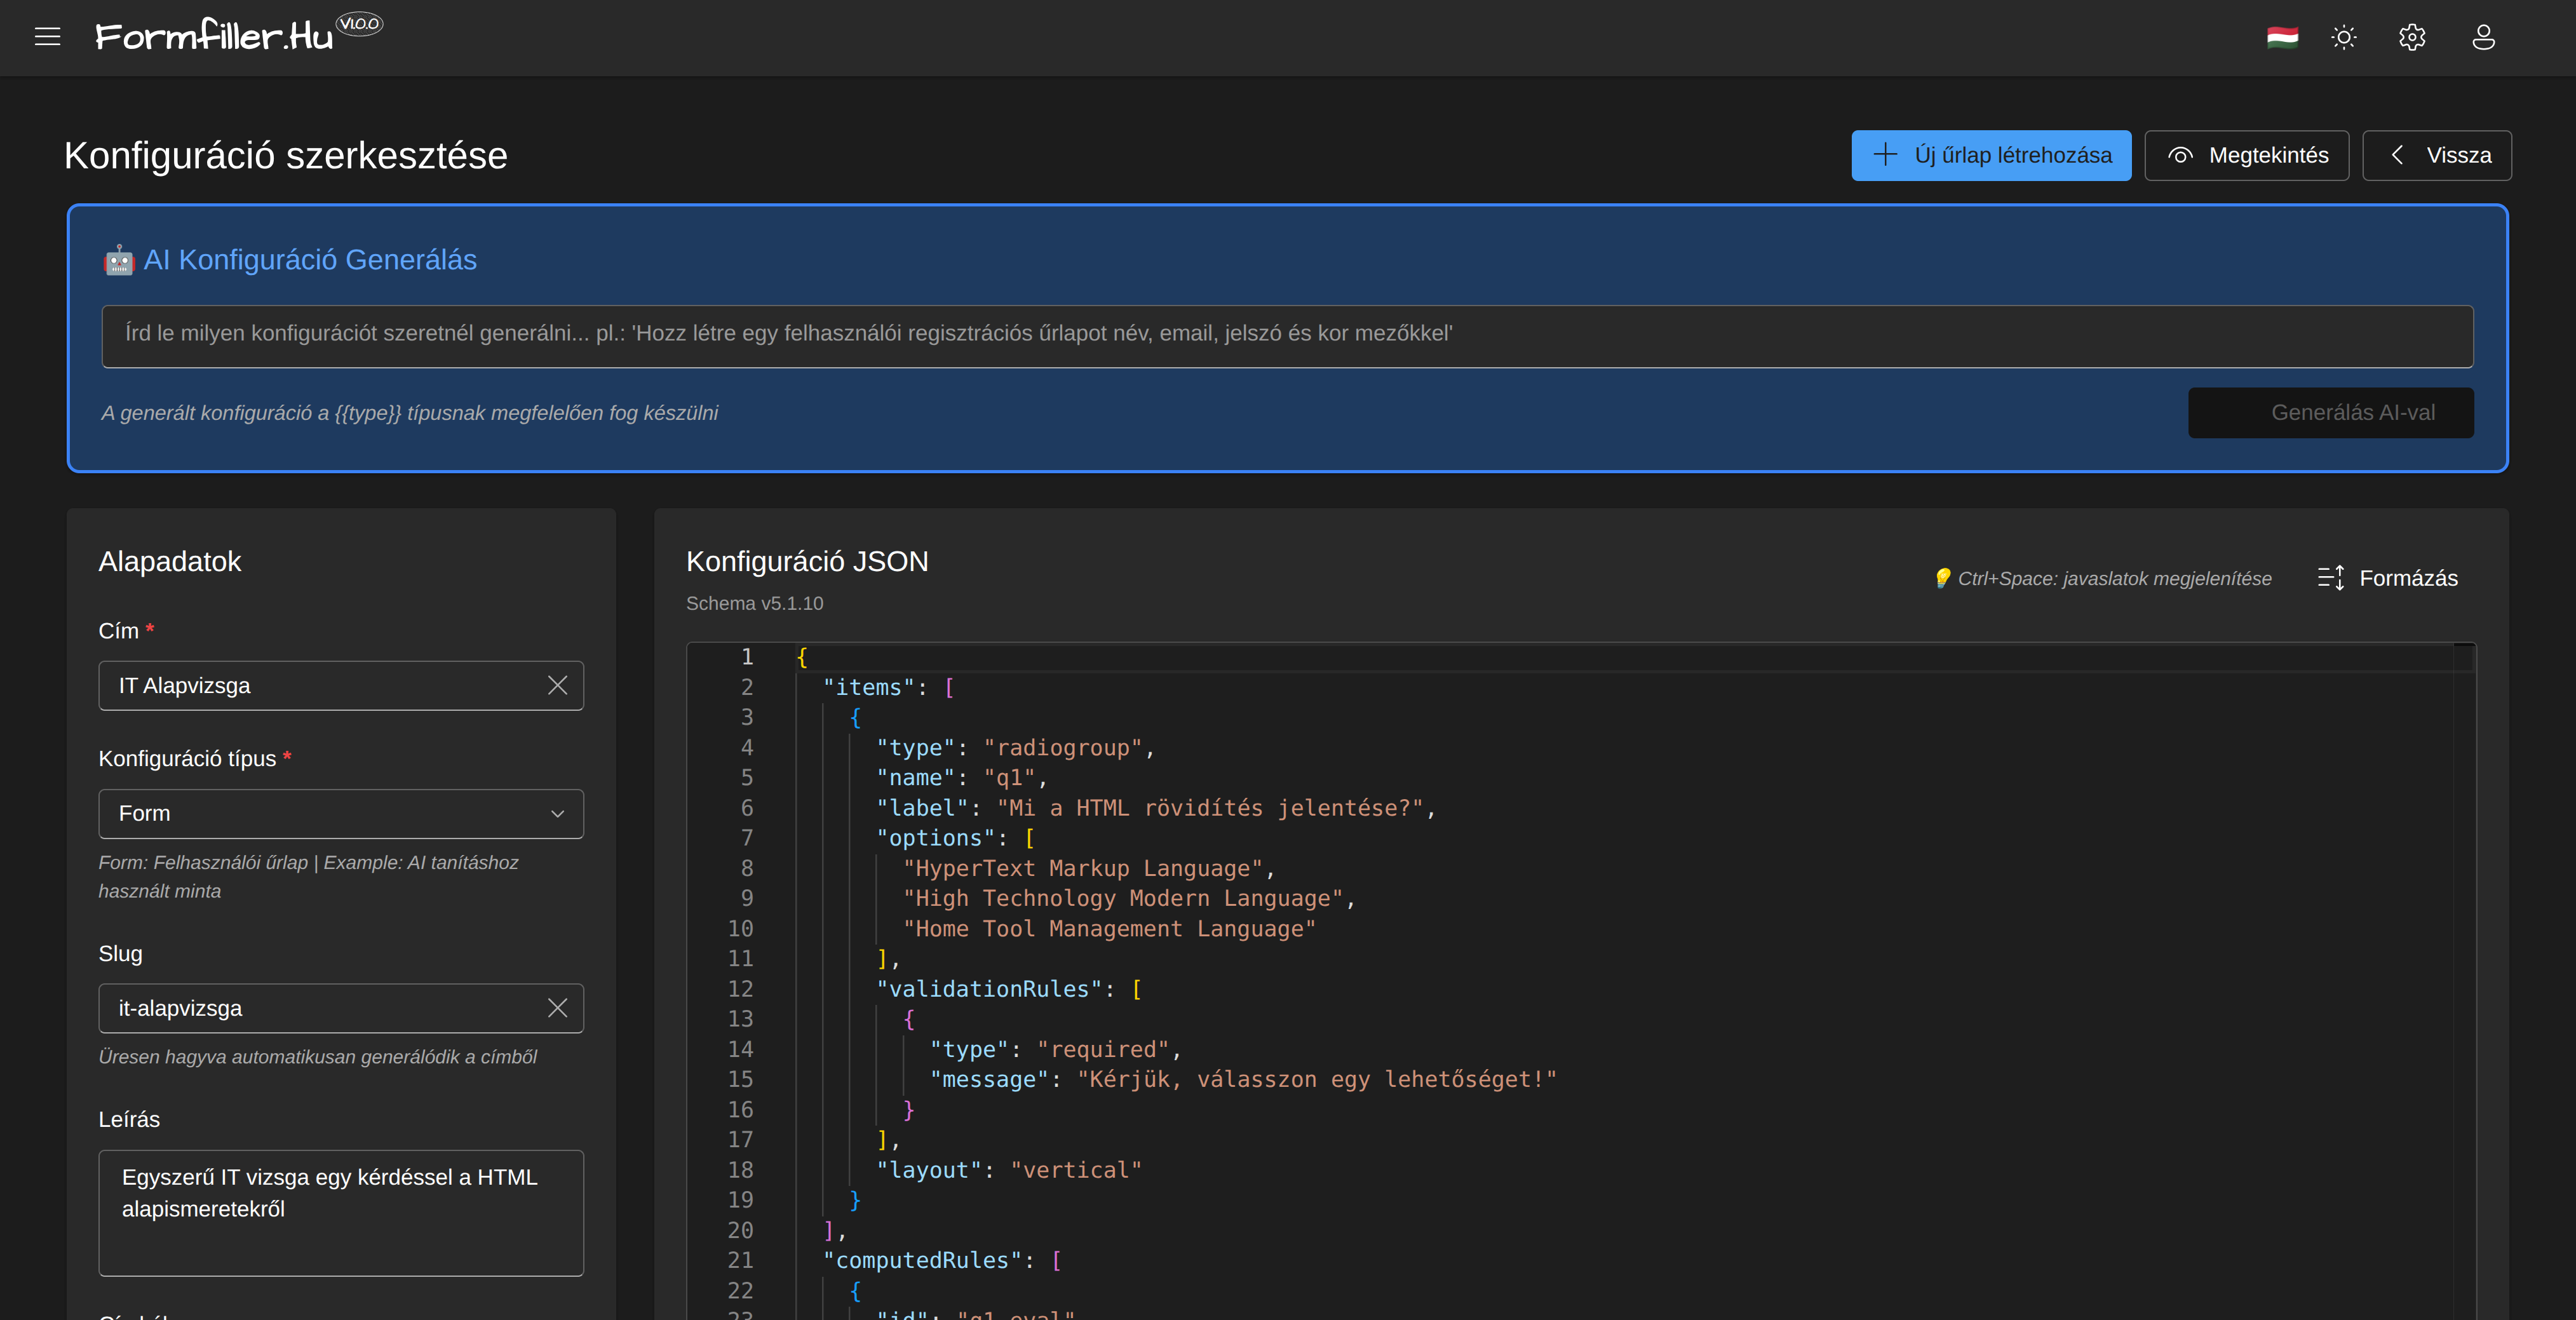Focus the AI configuration prompt field
Viewport: 2576px width, 1320px height.
click(x=1288, y=336)
